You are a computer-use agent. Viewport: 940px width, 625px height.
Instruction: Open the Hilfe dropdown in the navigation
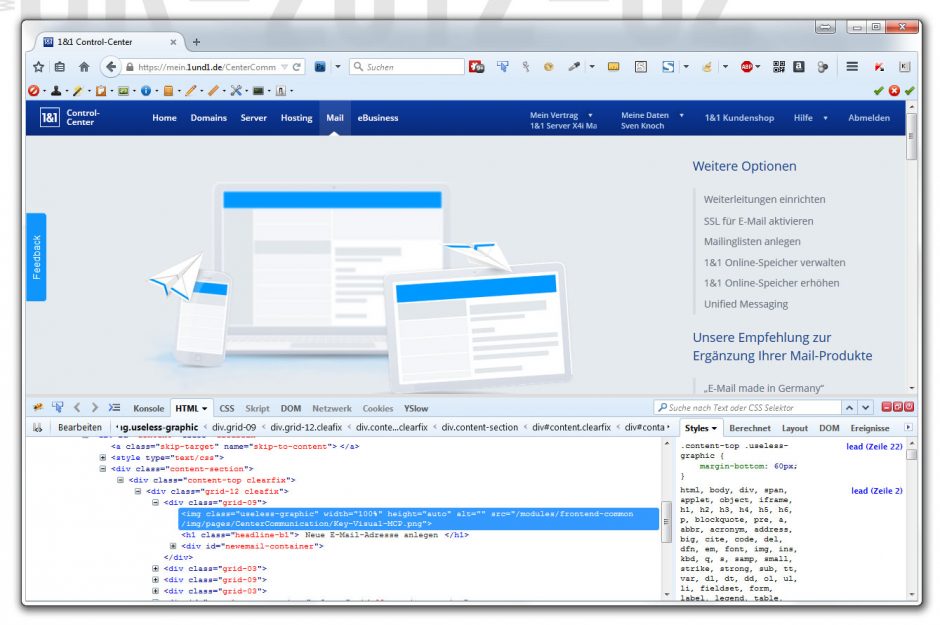point(825,118)
